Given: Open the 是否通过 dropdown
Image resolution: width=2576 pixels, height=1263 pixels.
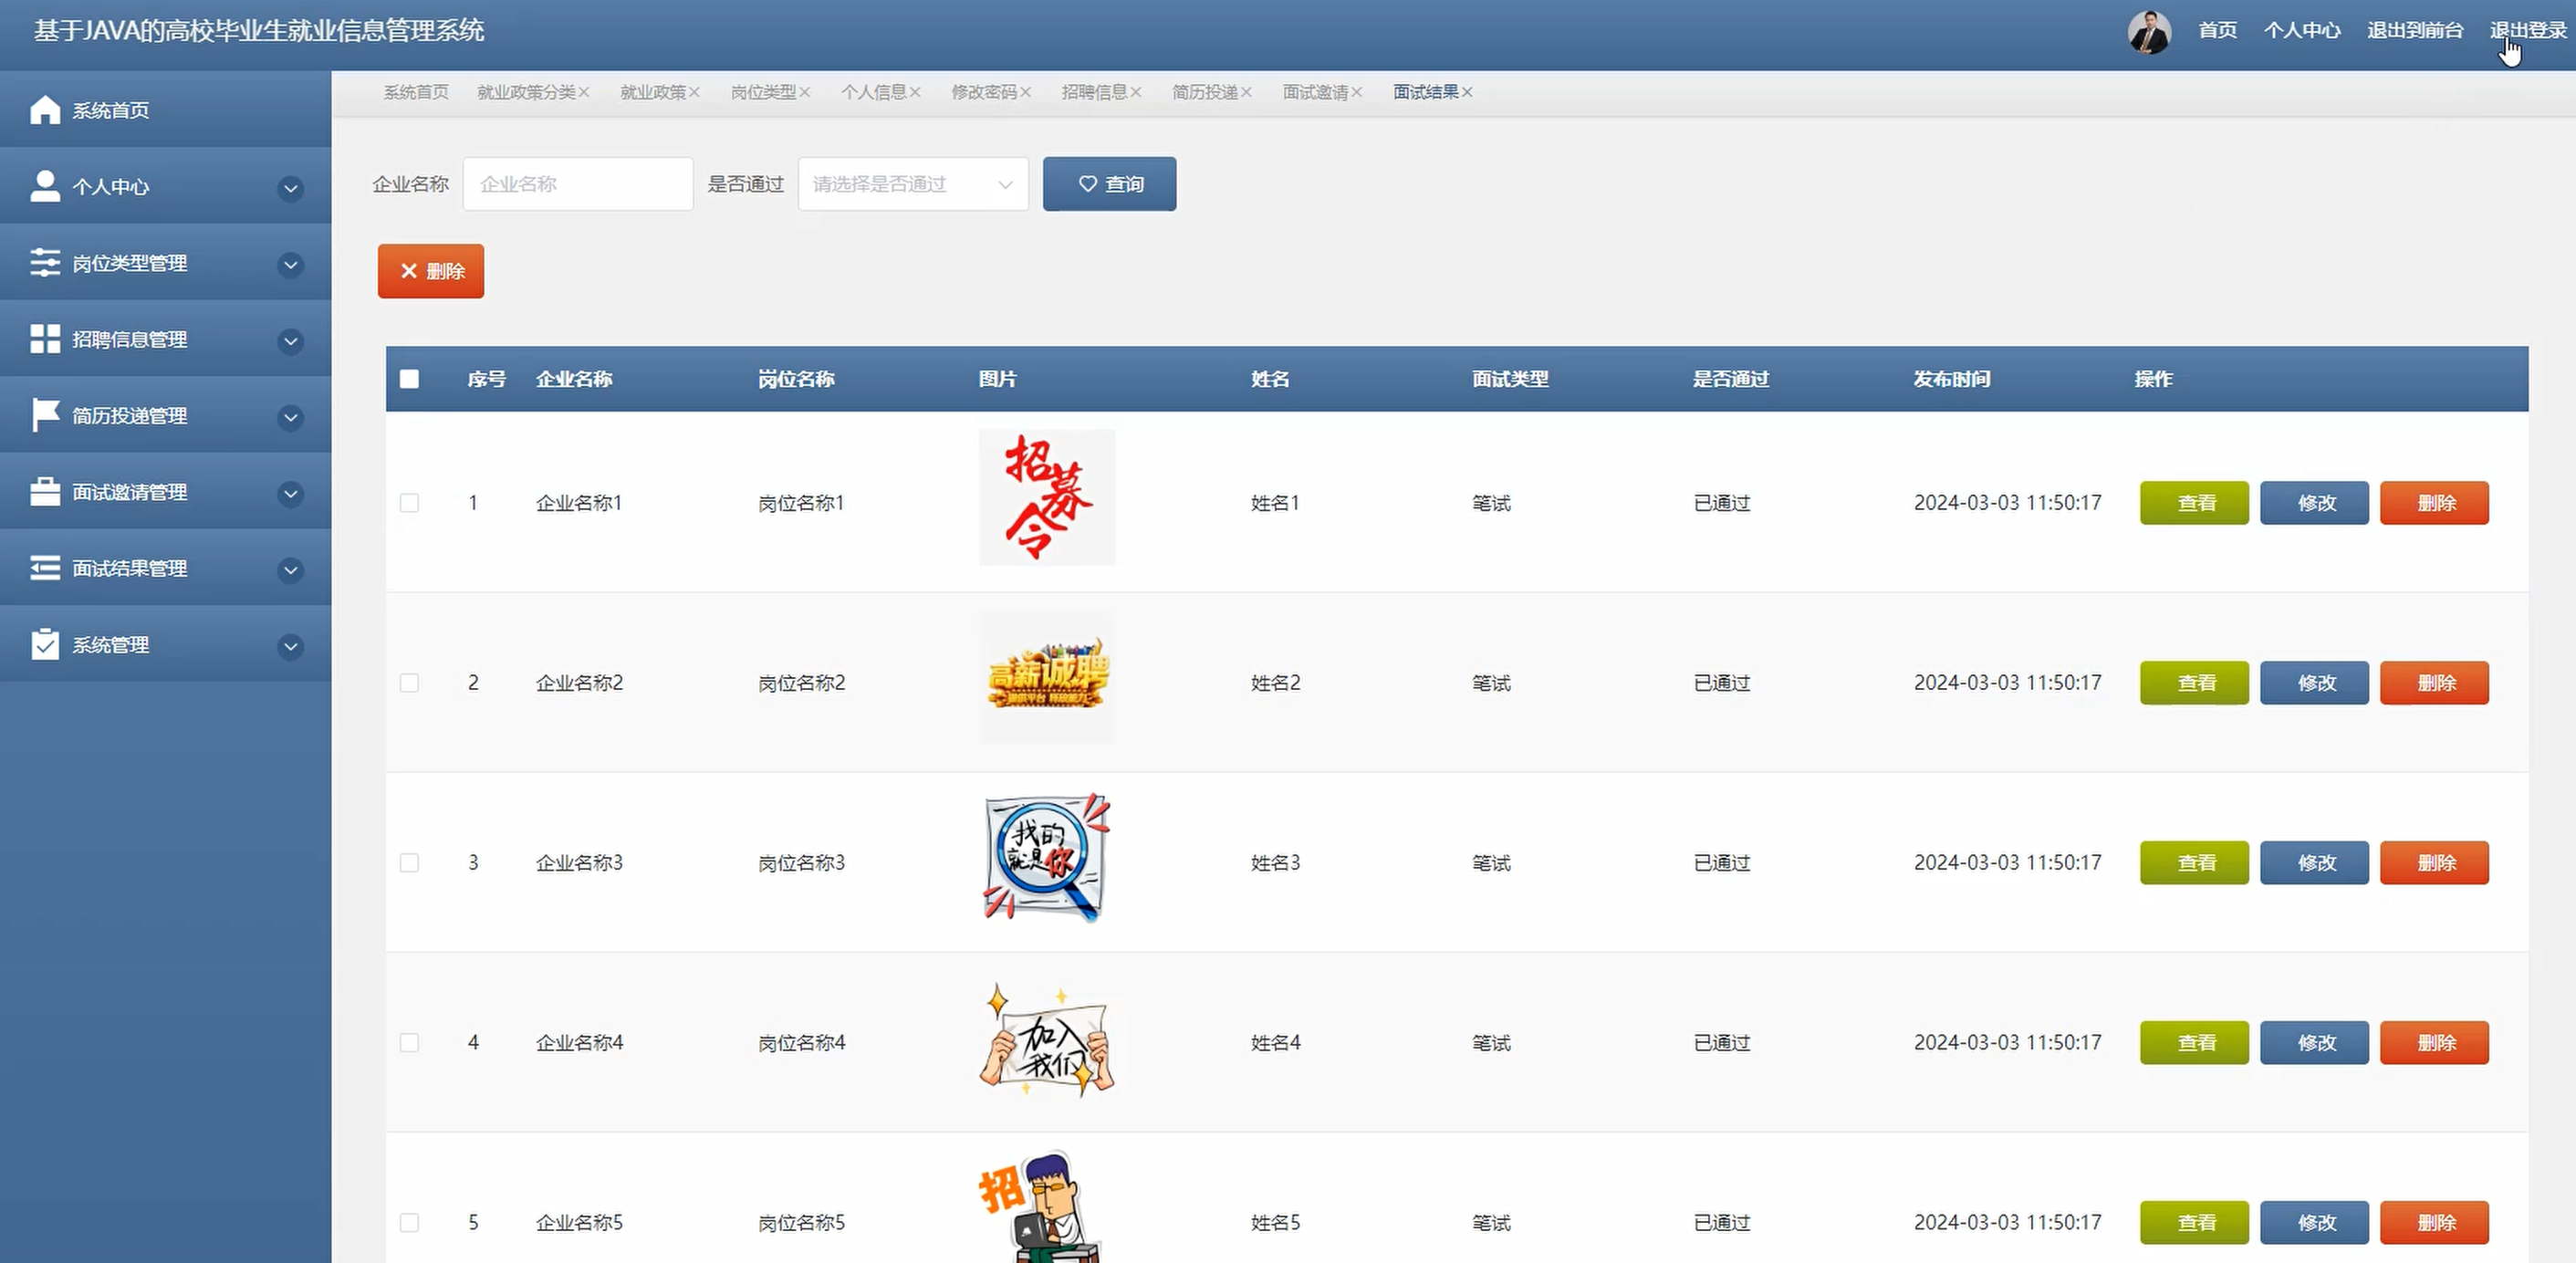Looking at the screenshot, I should click(913, 184).
